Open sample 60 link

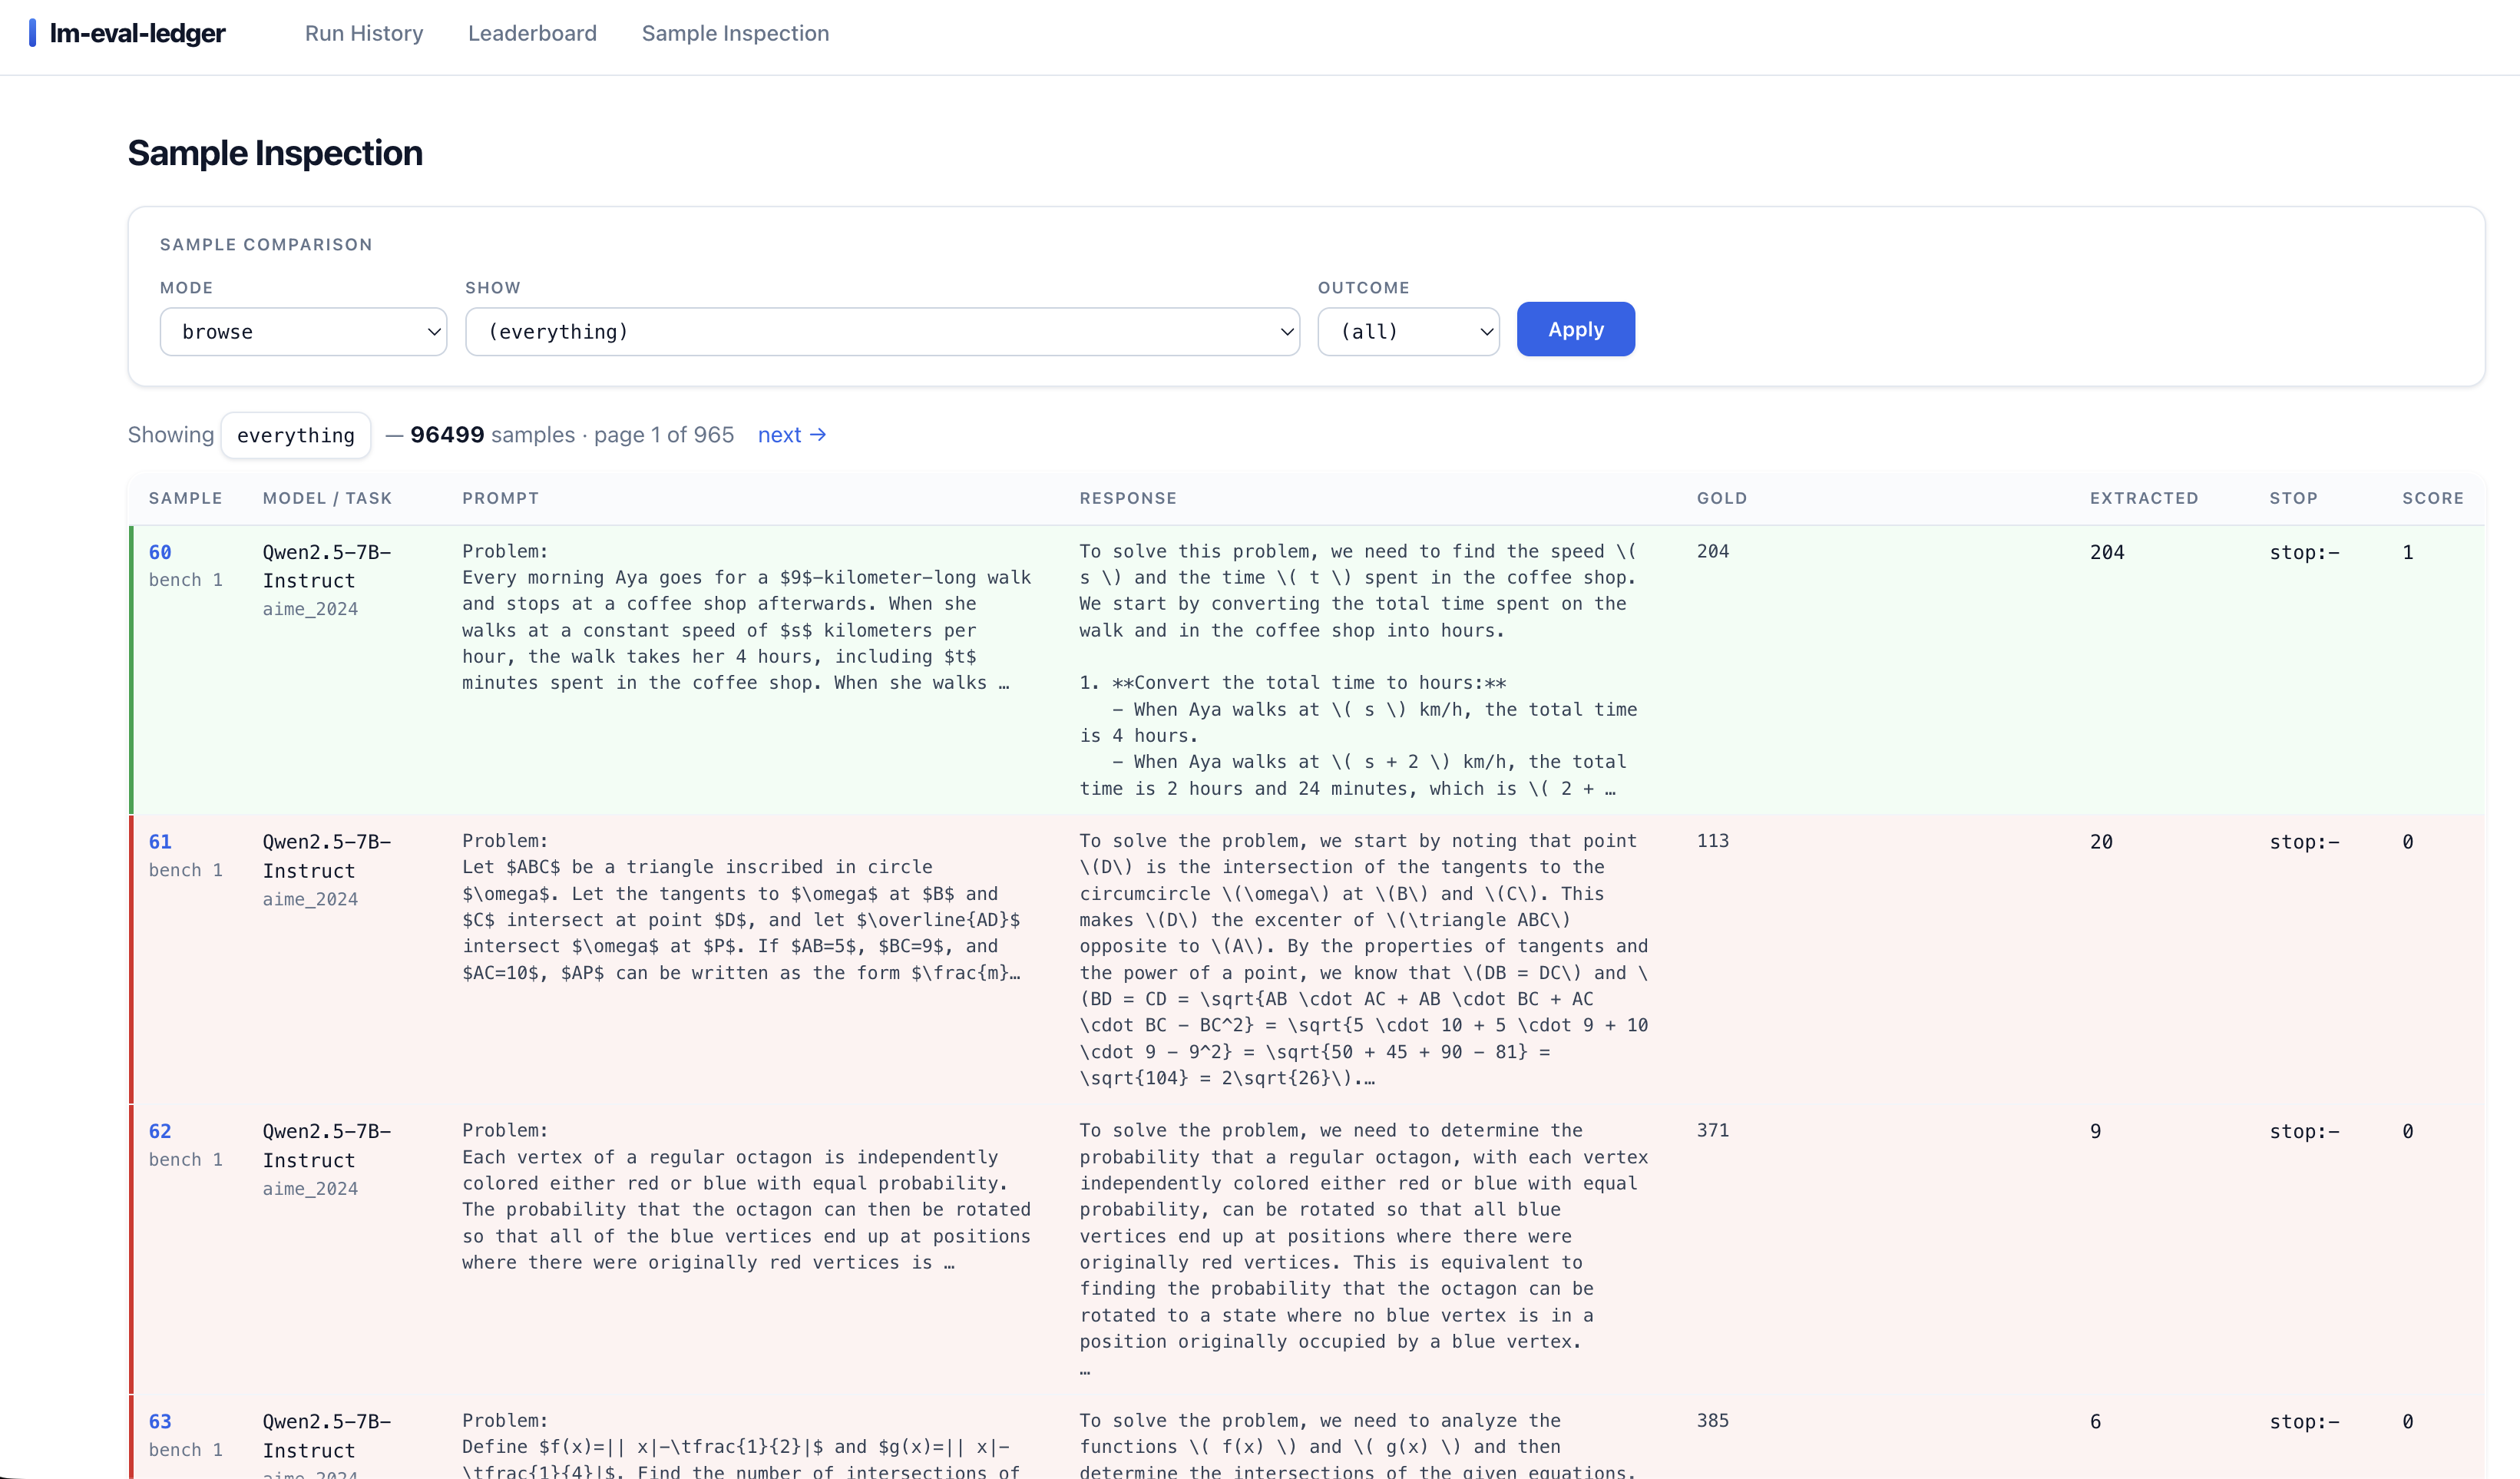[160, 552]
